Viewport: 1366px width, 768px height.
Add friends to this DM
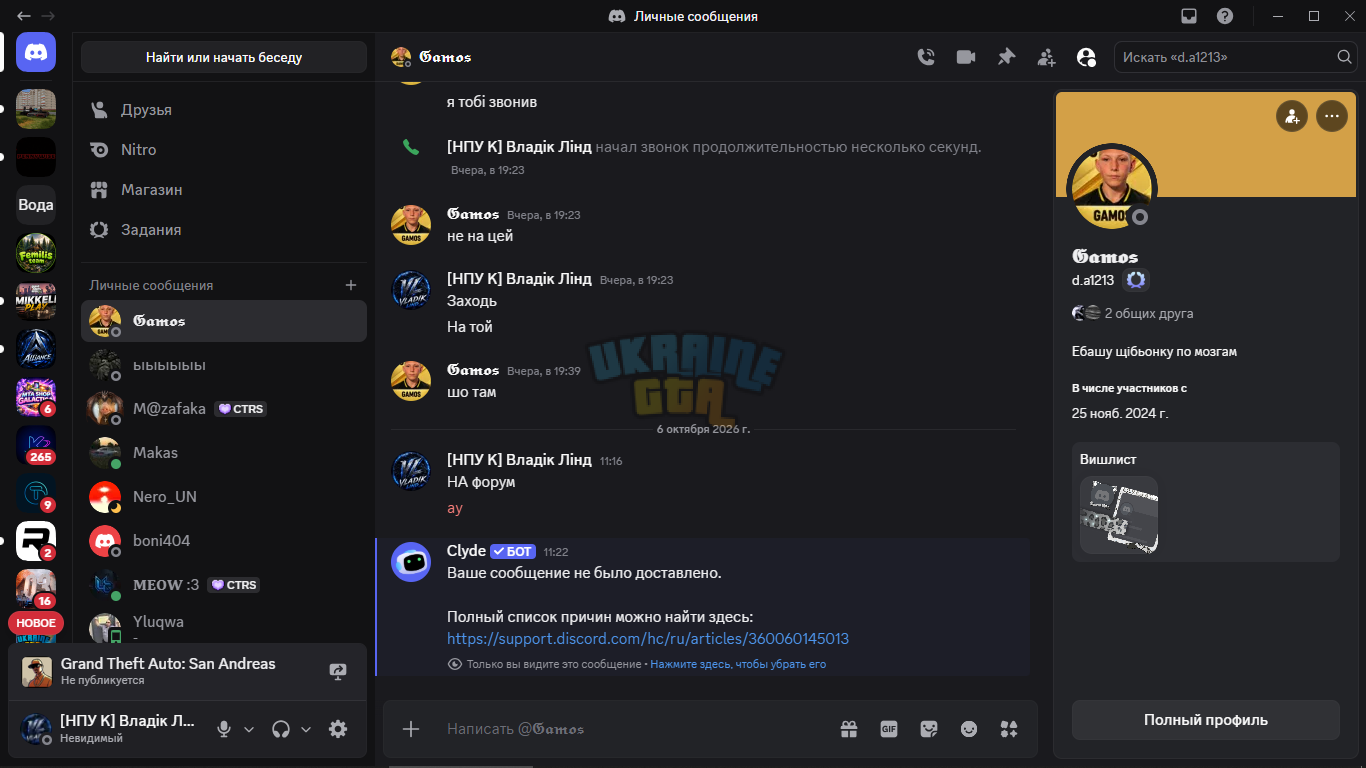[x=1046, y=57]
